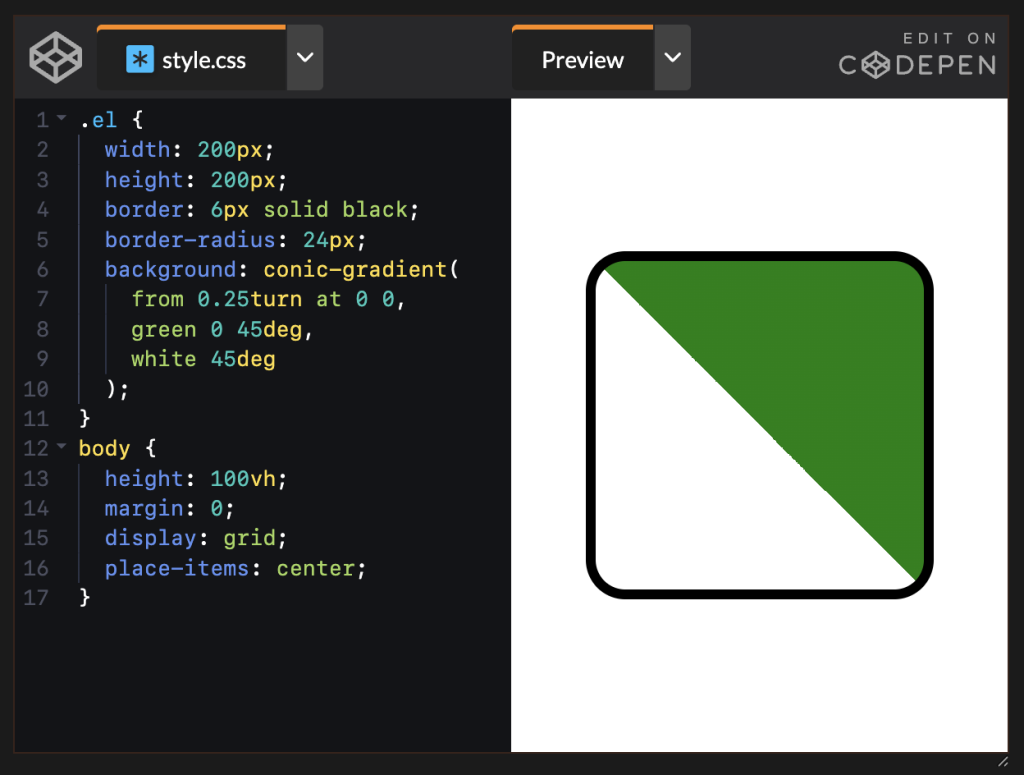Click the 'grid' value on line 15

tap(249, 538)
